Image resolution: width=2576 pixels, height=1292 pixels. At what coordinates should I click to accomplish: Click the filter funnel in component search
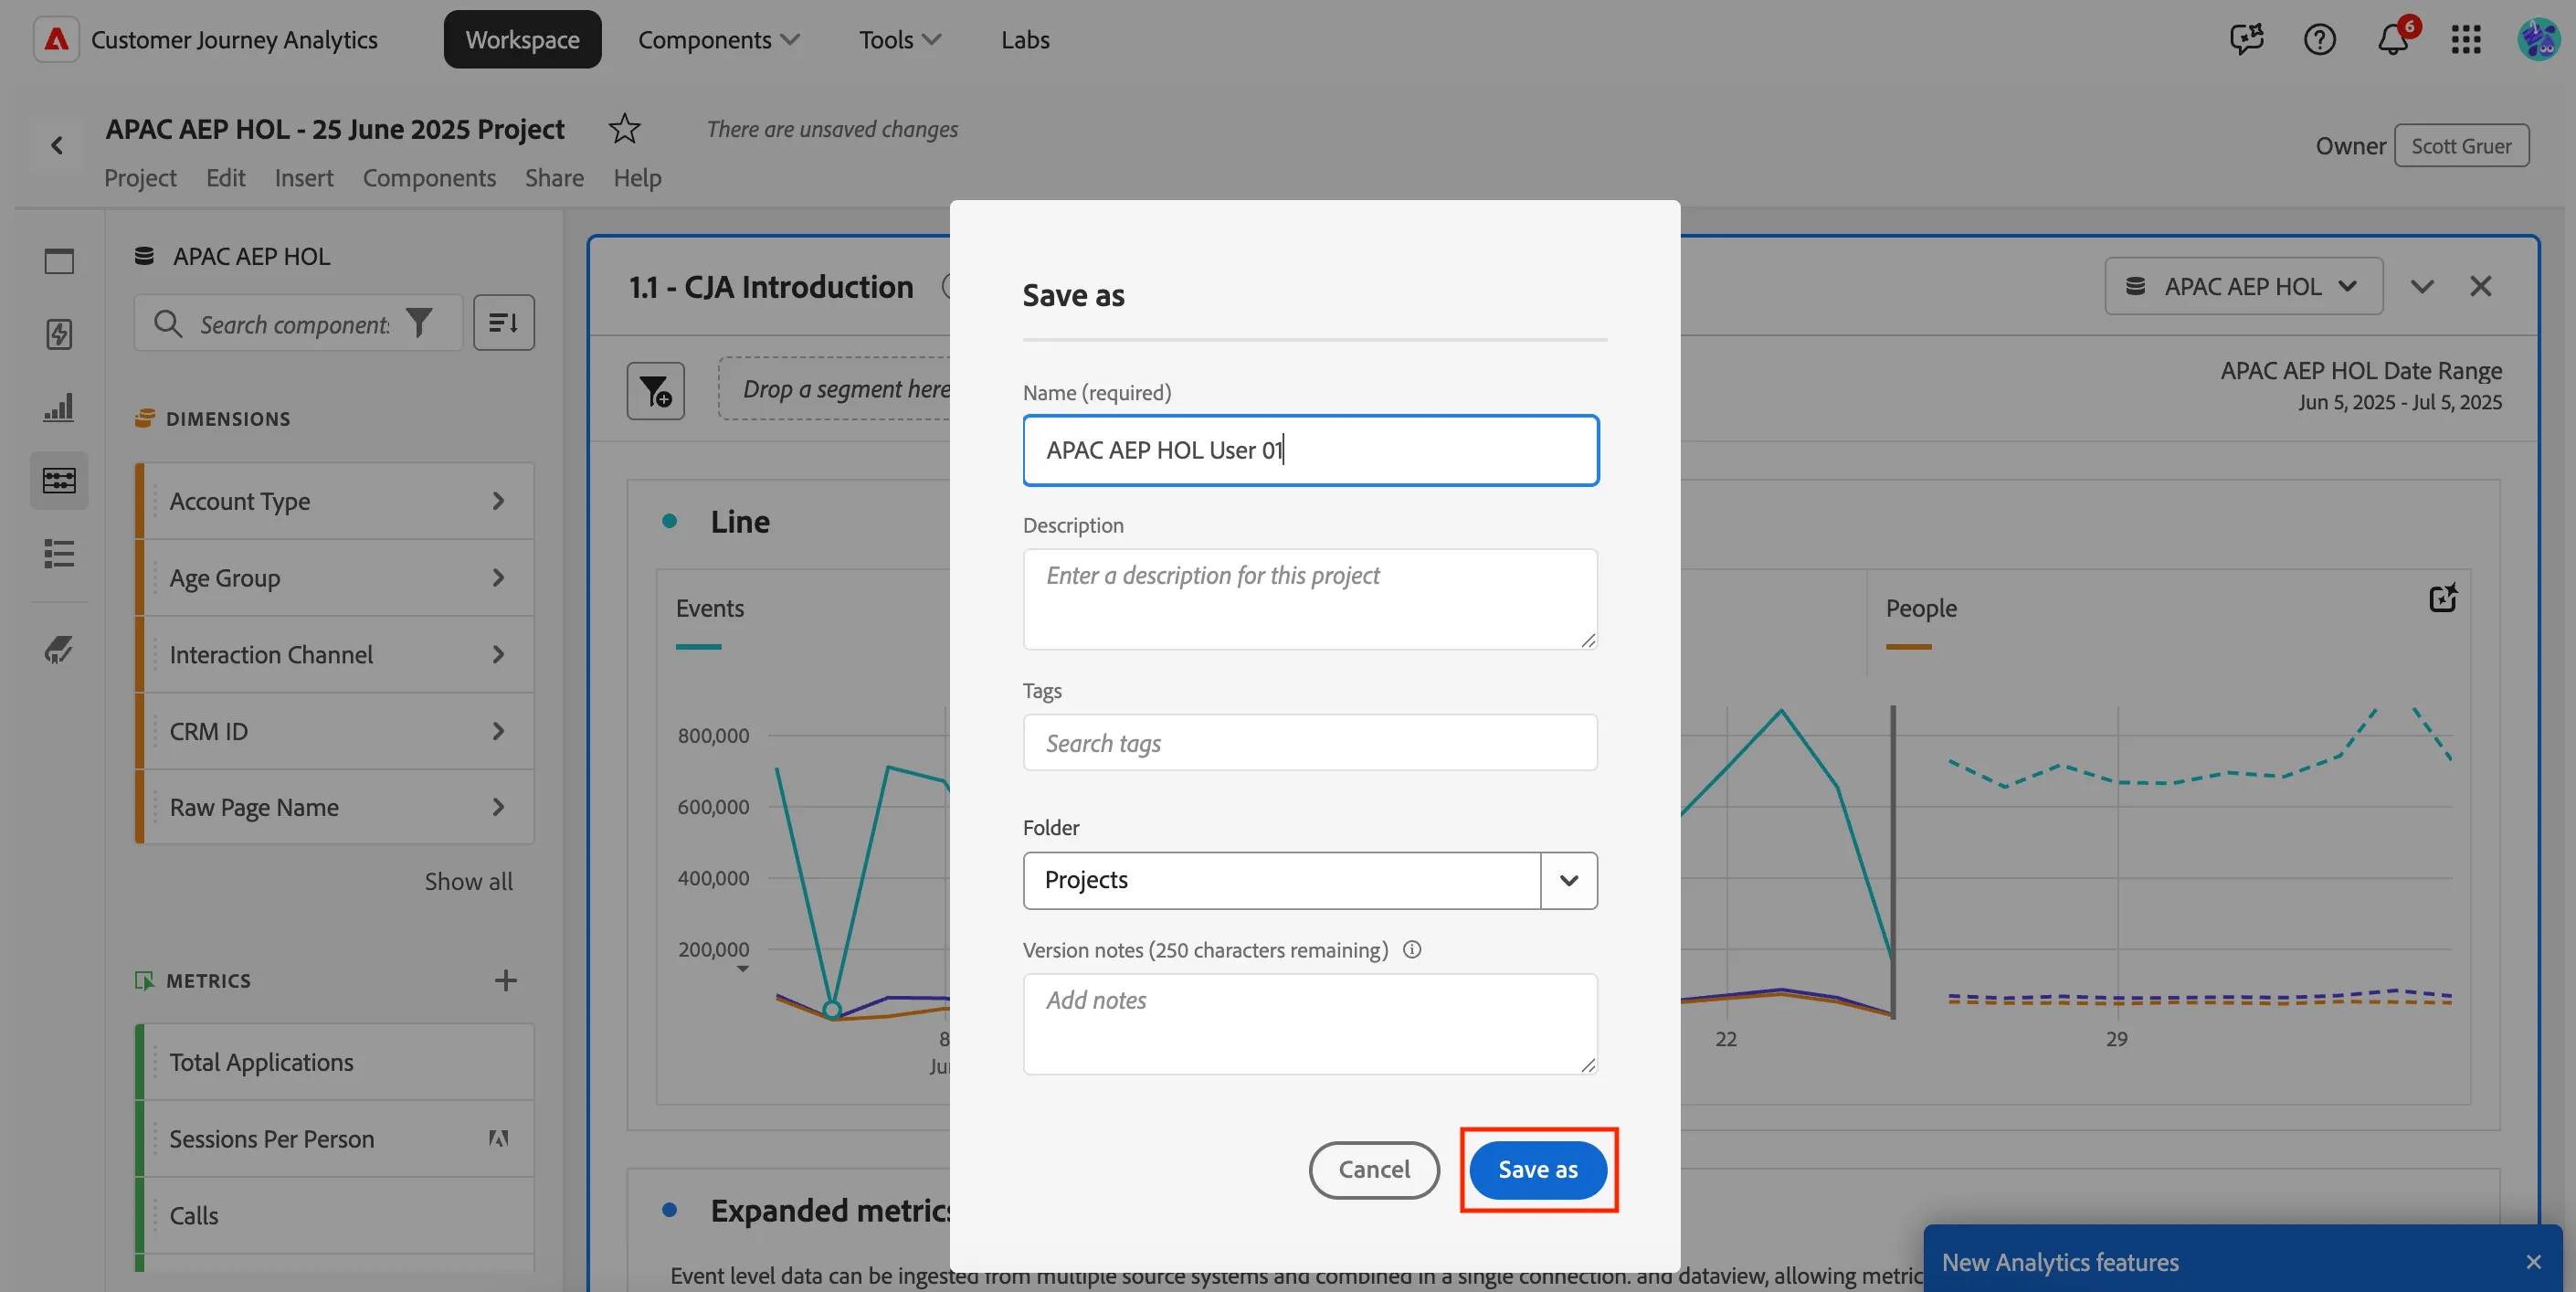[x=419, y=323]
